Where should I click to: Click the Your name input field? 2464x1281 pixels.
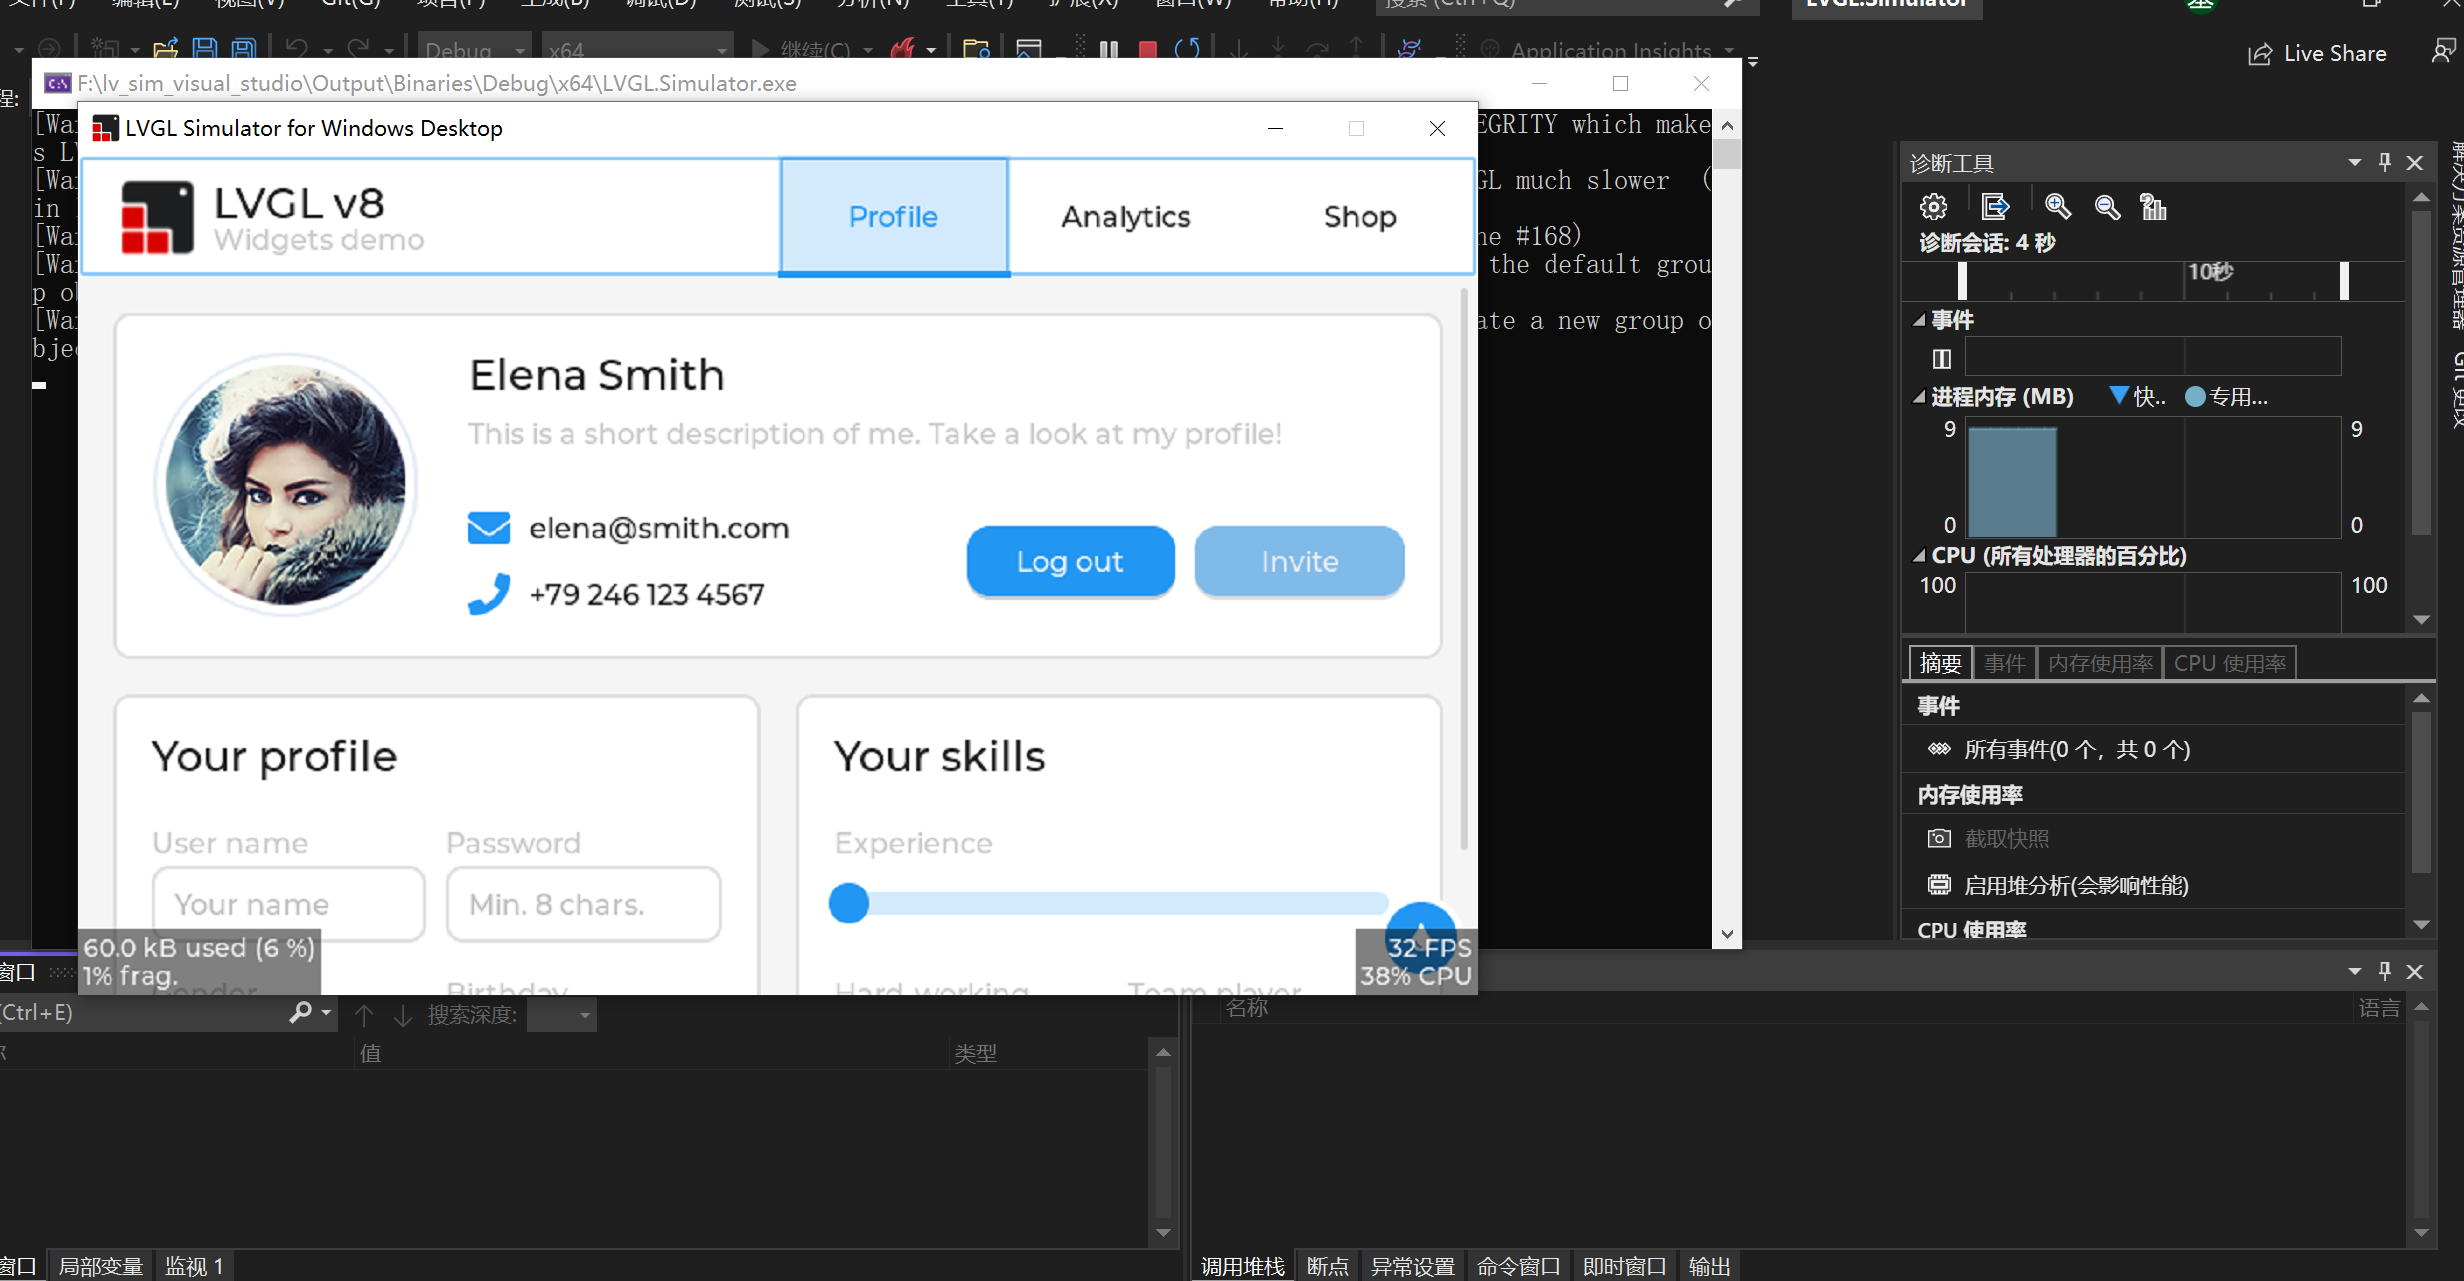[x=288, y=903]
